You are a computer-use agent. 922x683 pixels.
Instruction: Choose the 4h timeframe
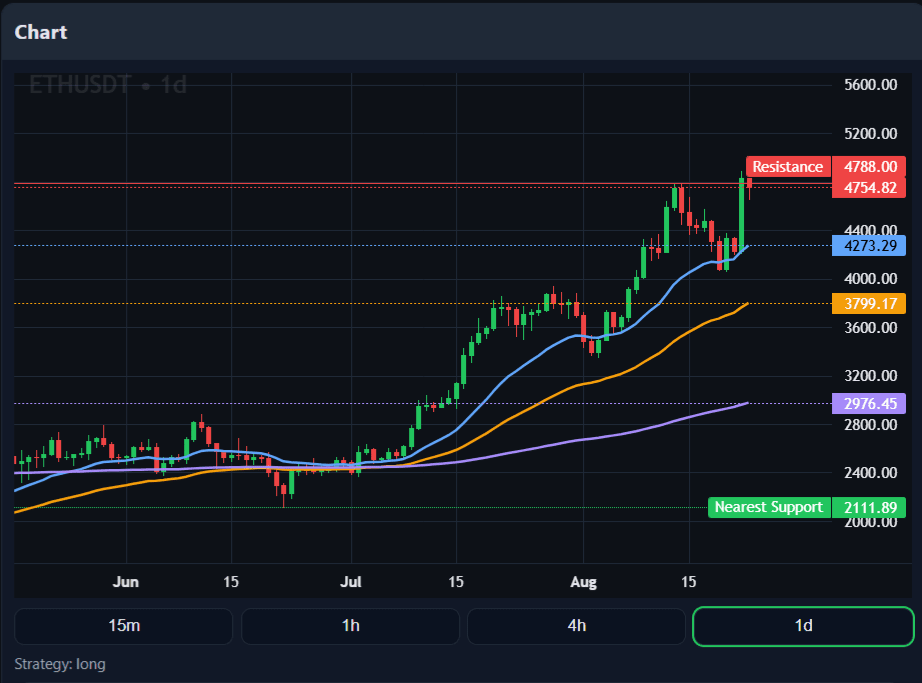[x=576, y=626]
